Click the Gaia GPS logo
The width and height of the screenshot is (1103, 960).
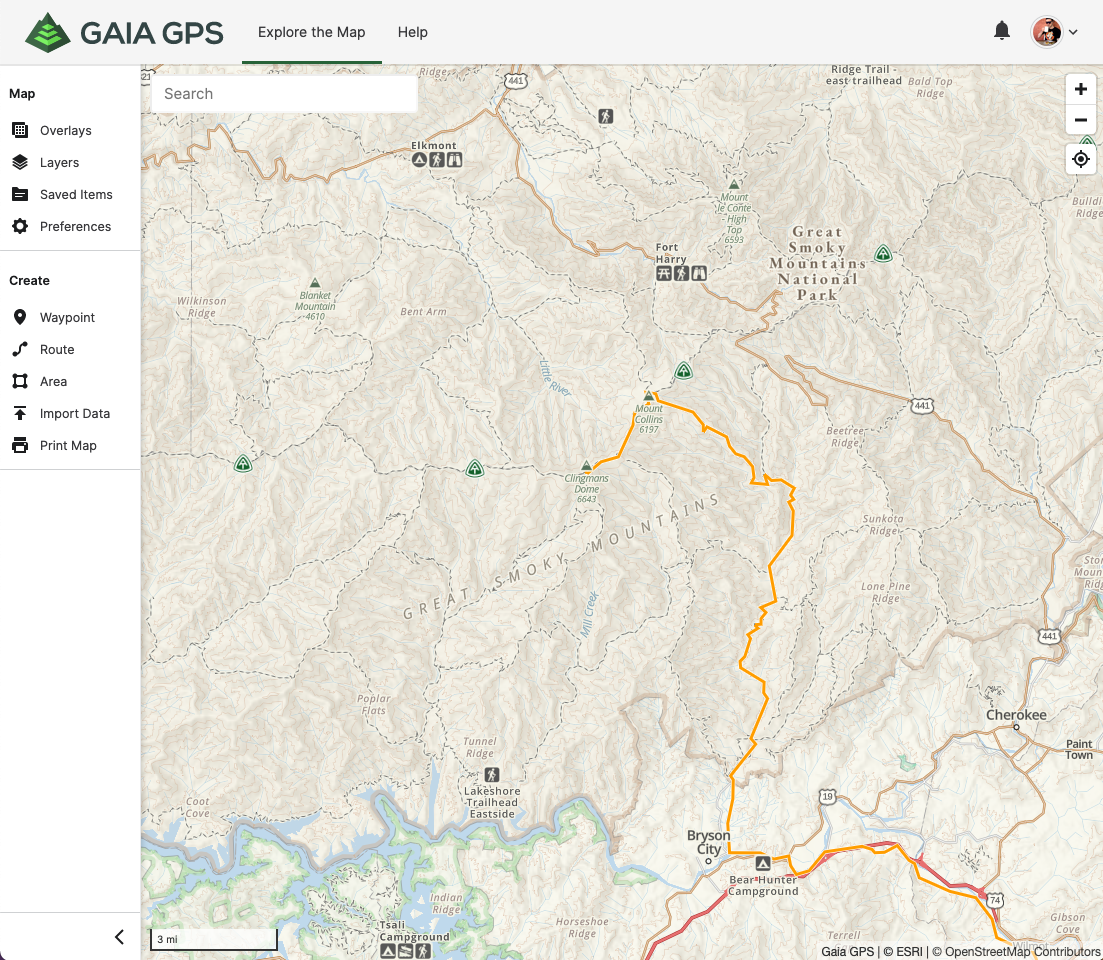(124, 32)
